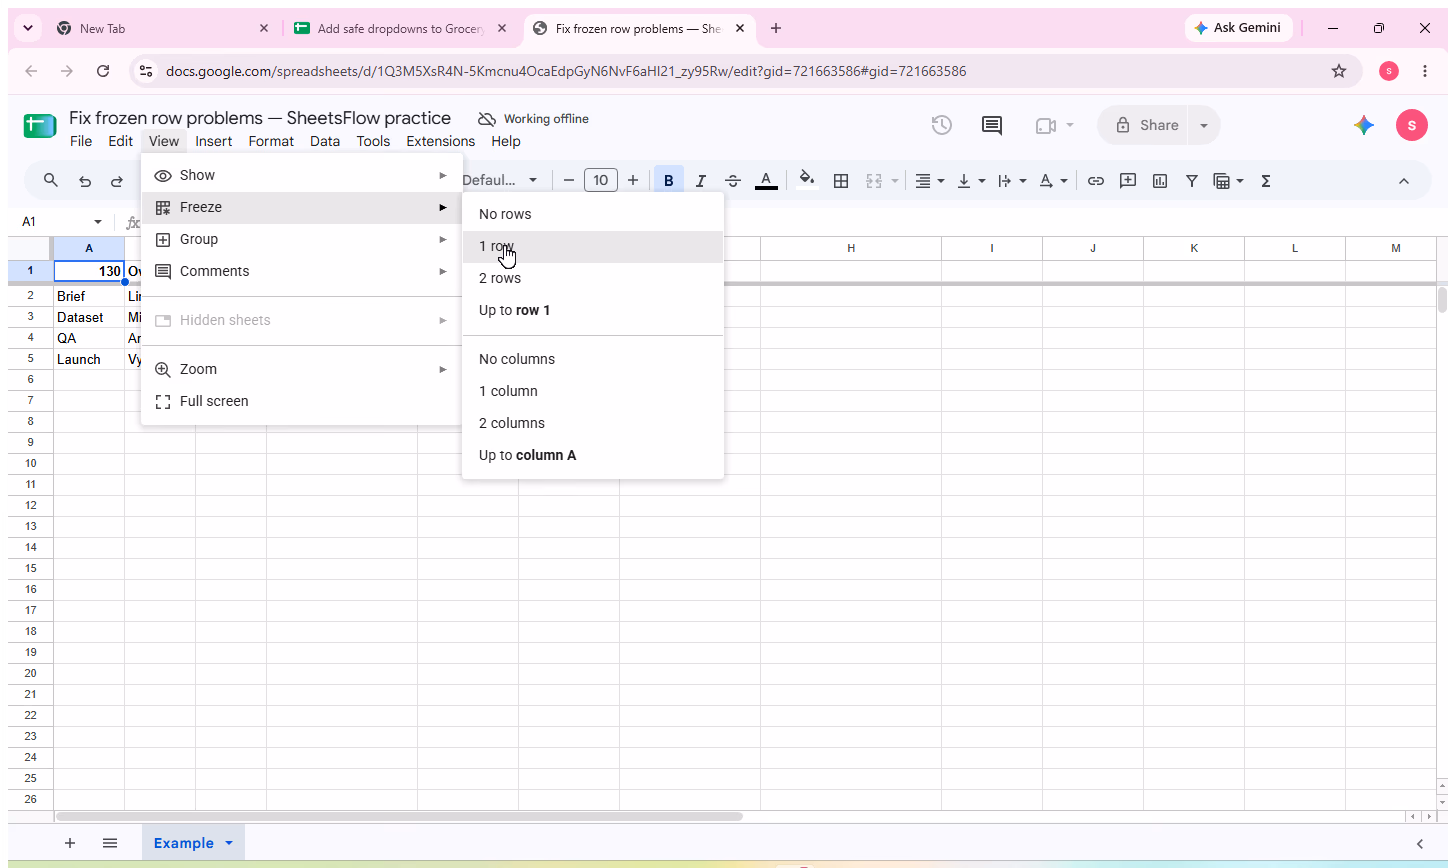This screenshot has height=868, width=1456.
Task: Toggle bold formatting button
Action: [x=668, y=181]
